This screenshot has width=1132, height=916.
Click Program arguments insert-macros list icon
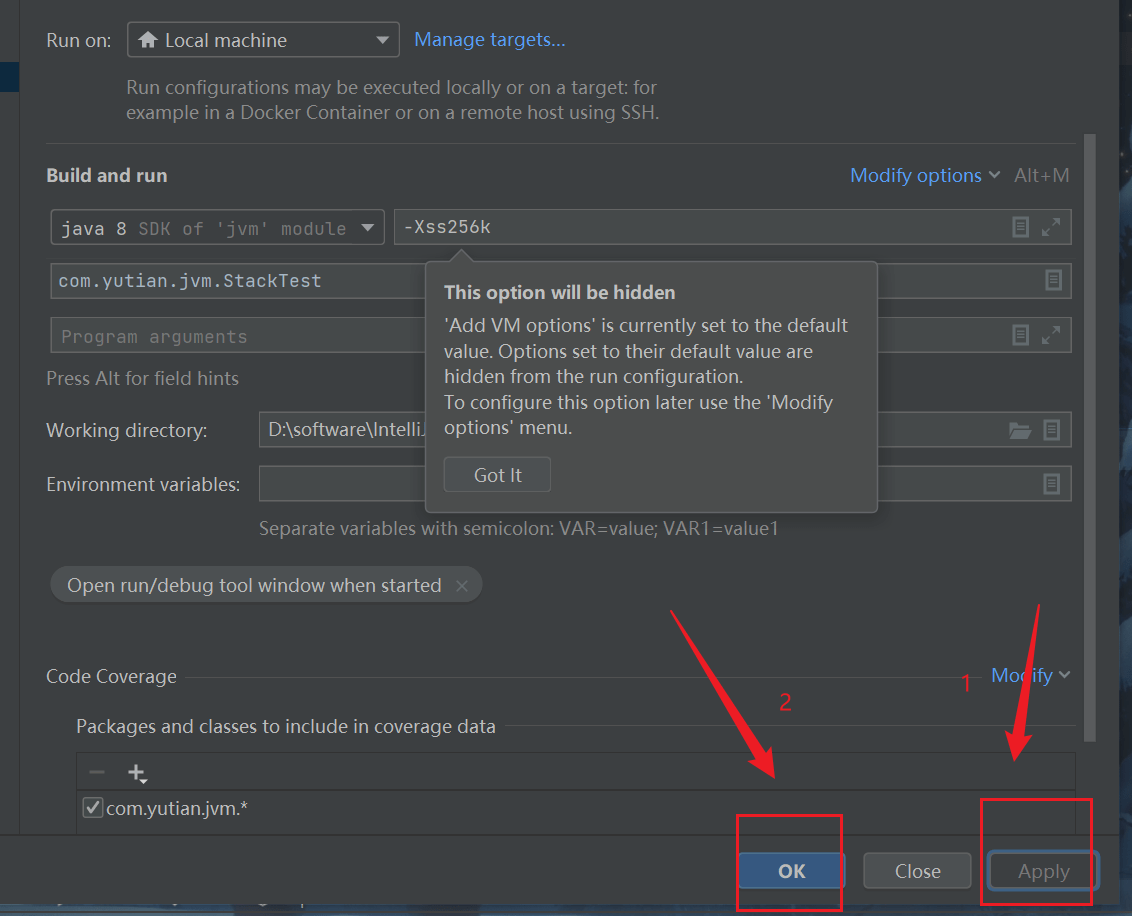tap(1020, 335)
